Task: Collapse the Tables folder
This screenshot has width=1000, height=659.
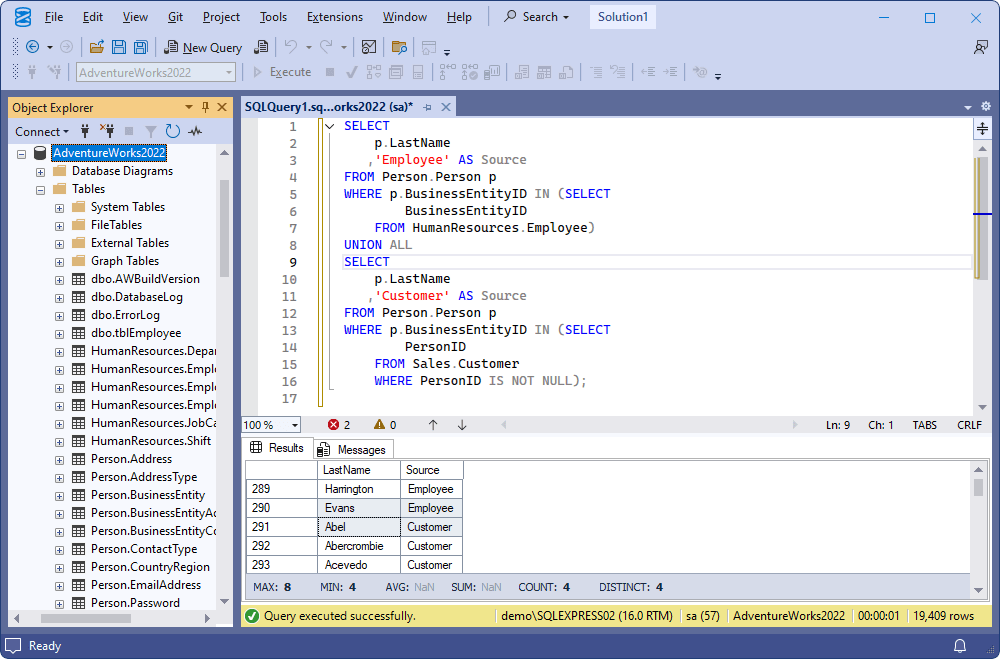Action: pyautogui.click(x=40, y=190)
